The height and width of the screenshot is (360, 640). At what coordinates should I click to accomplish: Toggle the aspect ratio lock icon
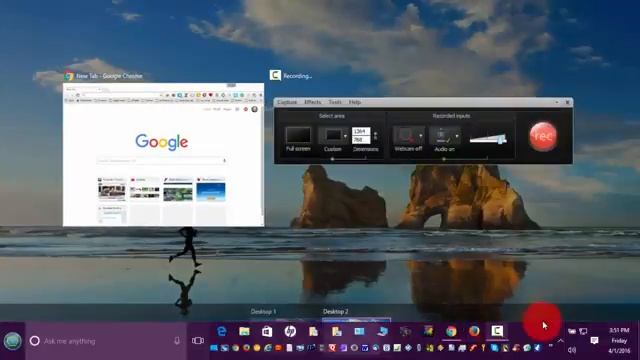pyautogui.click(x=376, y=136)
